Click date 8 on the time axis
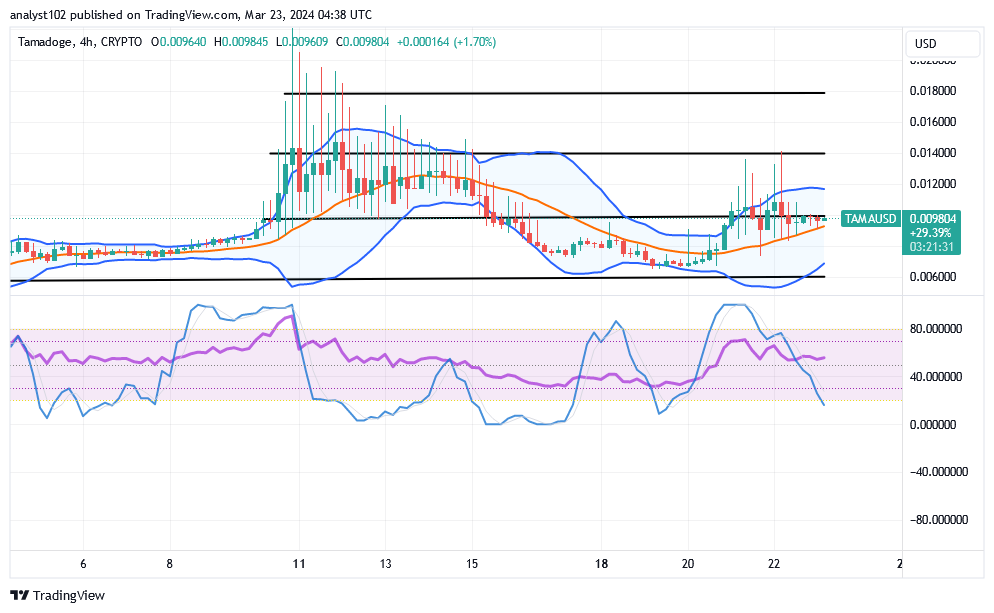Screen dimensions: 994x613 pos(169,564)
